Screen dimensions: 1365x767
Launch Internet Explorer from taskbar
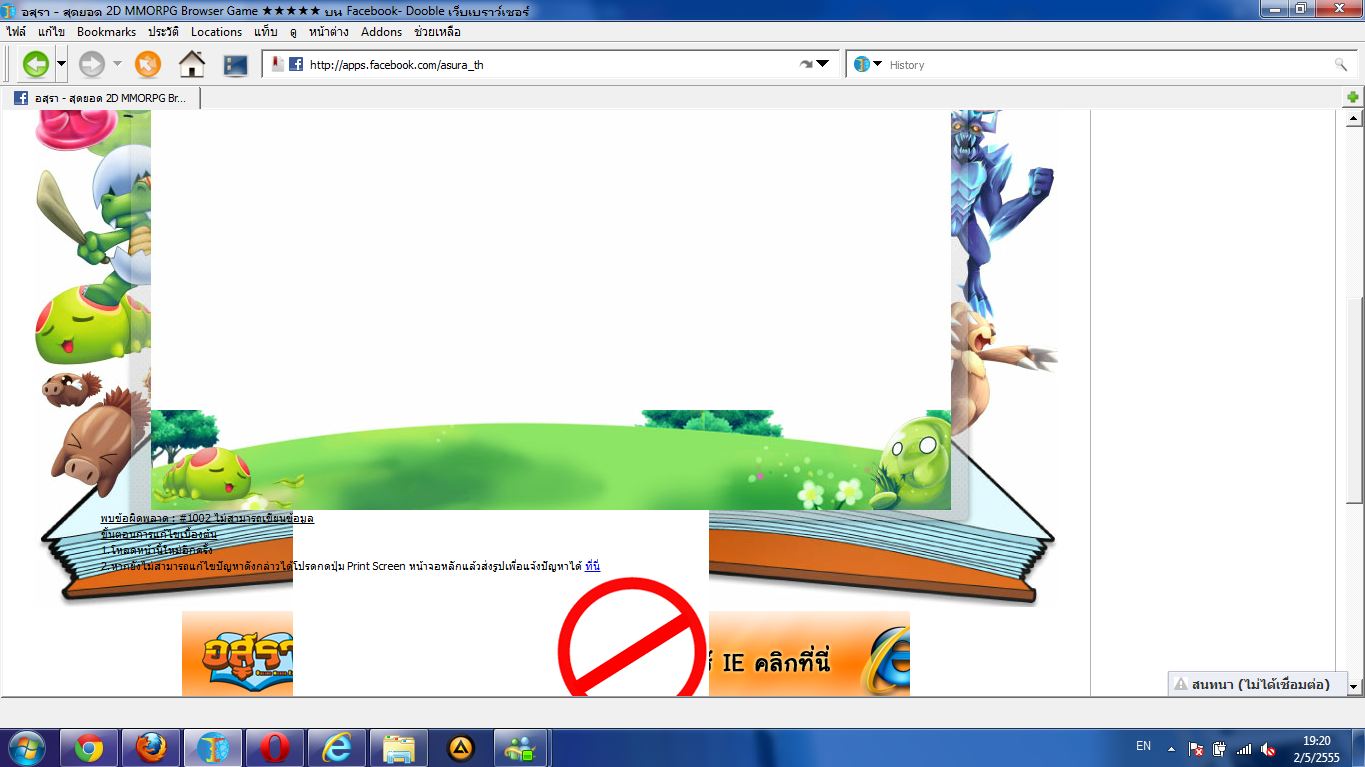pos(336,748)
